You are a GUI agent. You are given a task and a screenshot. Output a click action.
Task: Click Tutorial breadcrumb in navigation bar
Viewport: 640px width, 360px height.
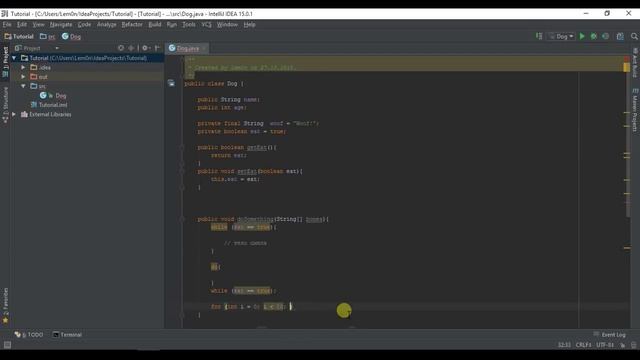[19, 36]
